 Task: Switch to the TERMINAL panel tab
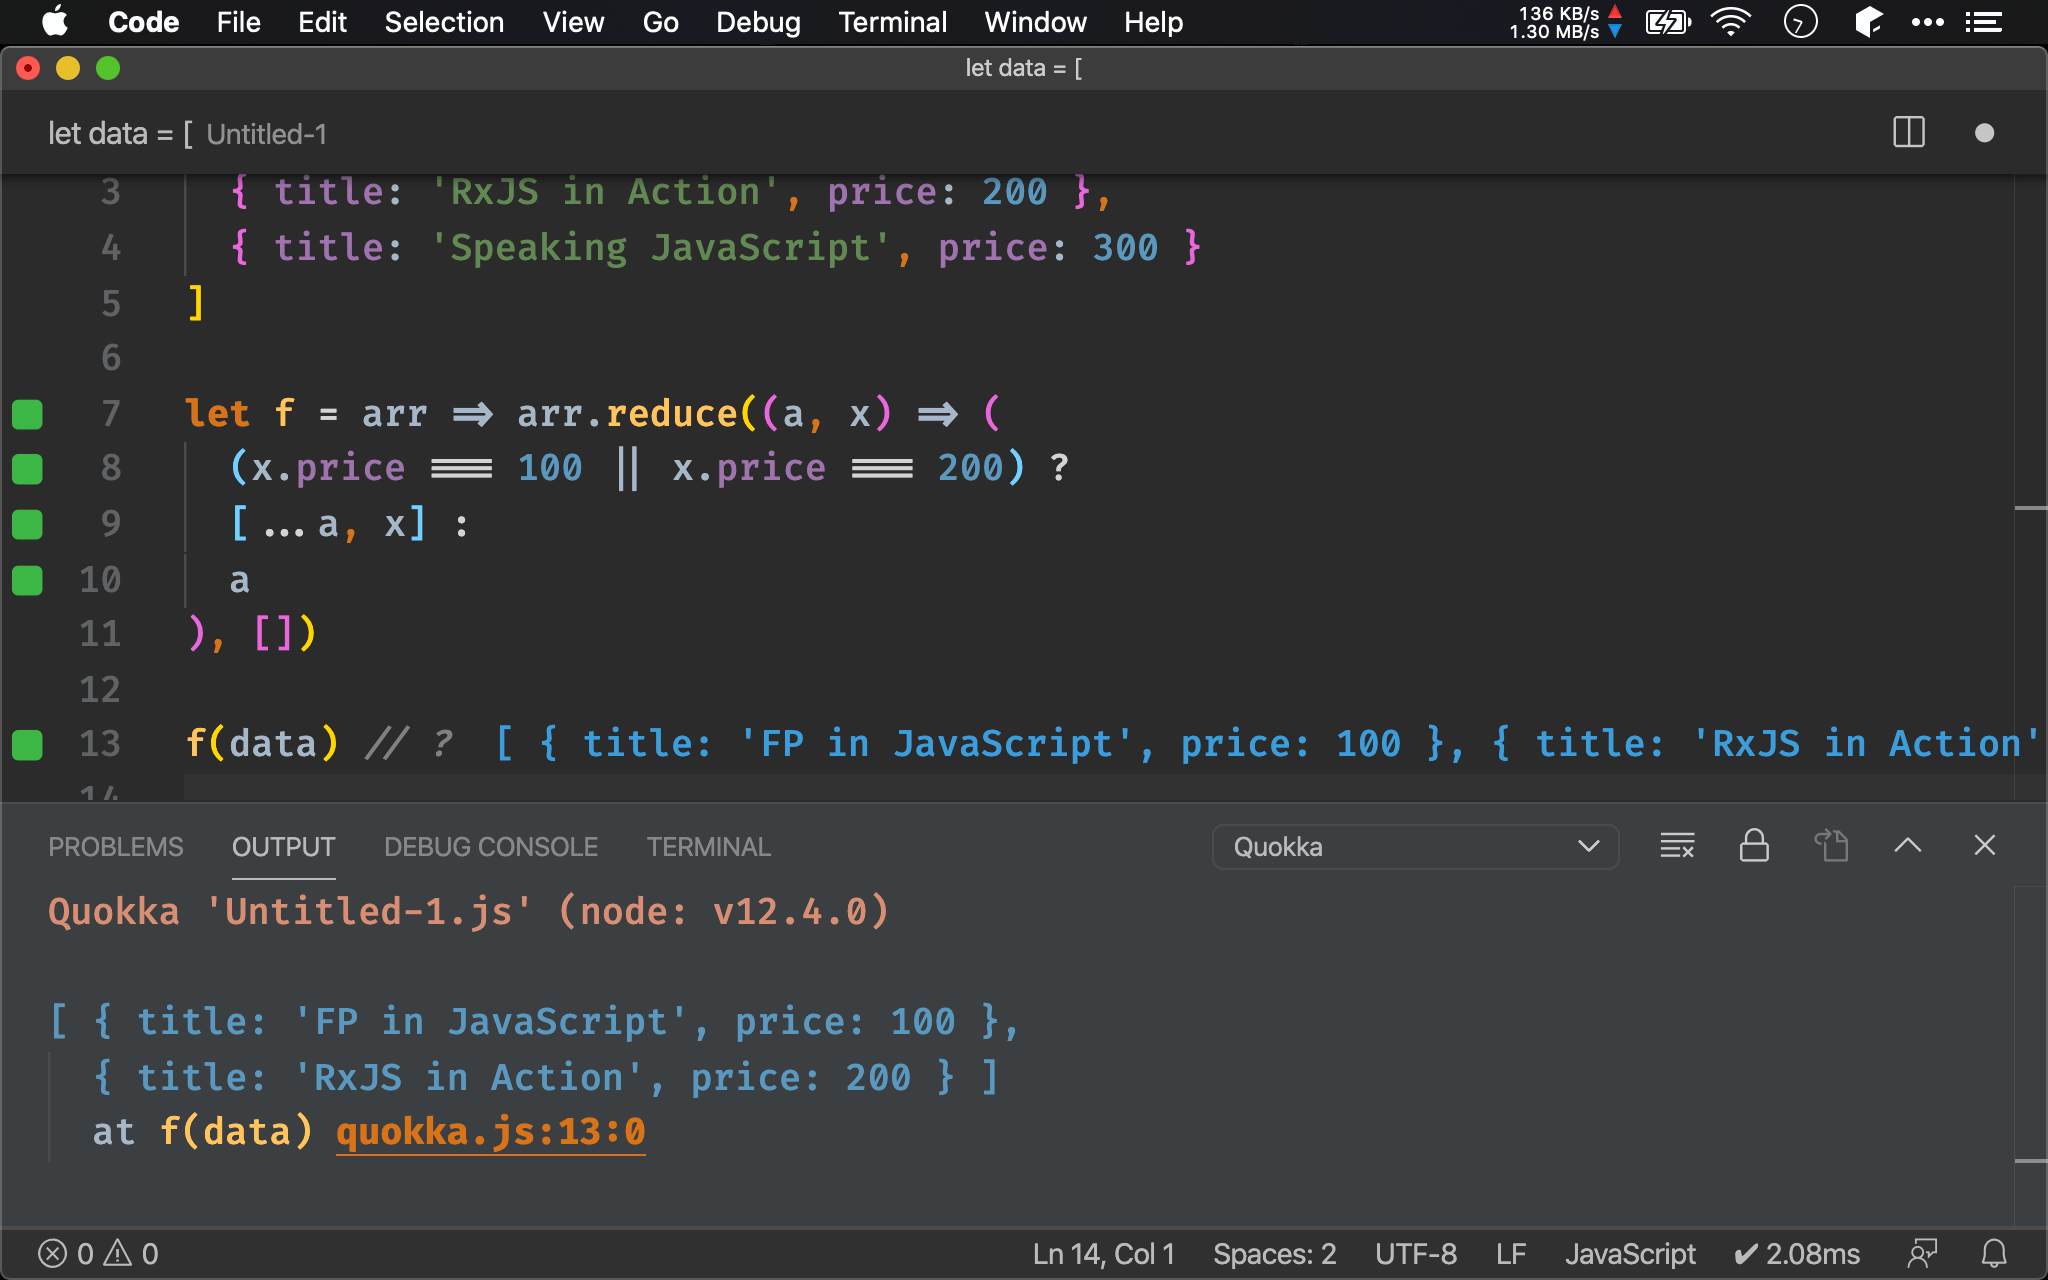click(x=708, y=847)
